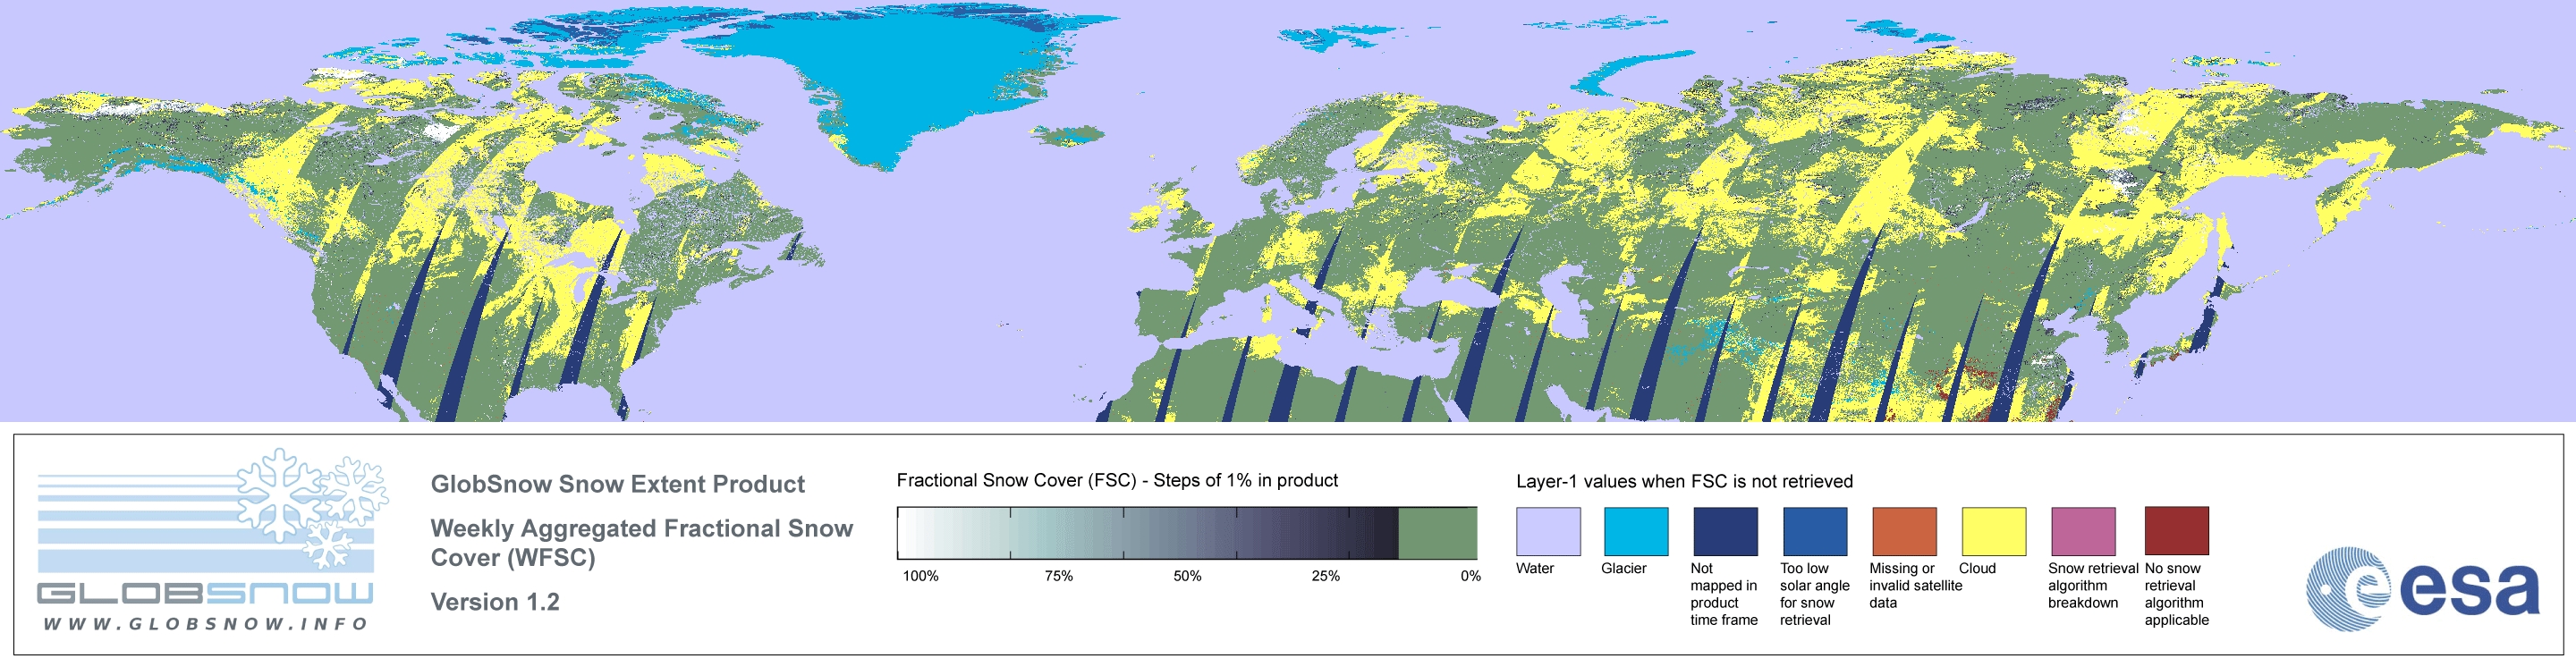Click the 50% scale label
This screenshot has height=667, width=2576.
point(1187,576)
